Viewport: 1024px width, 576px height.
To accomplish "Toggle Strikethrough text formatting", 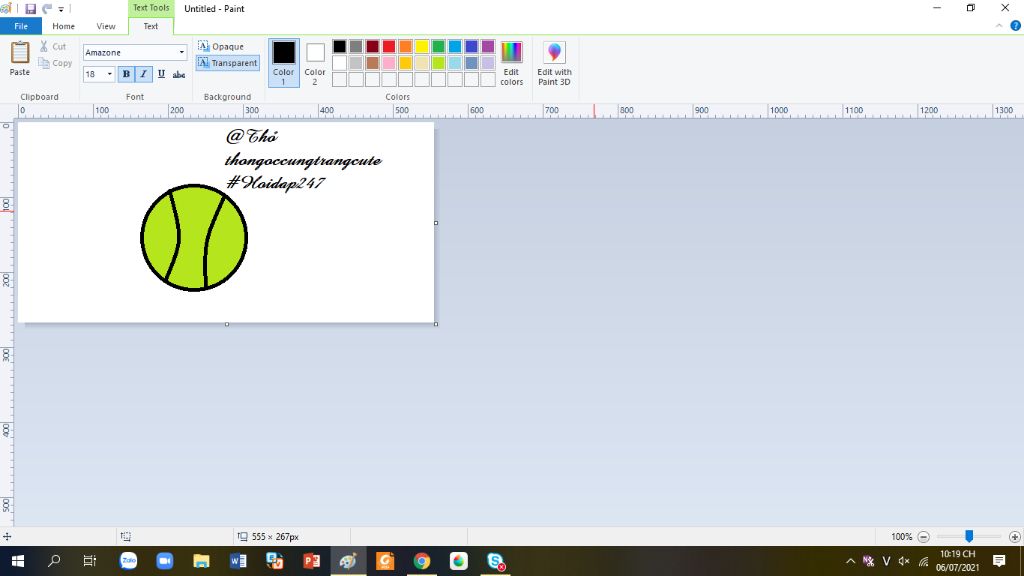I will pos(179,74).
